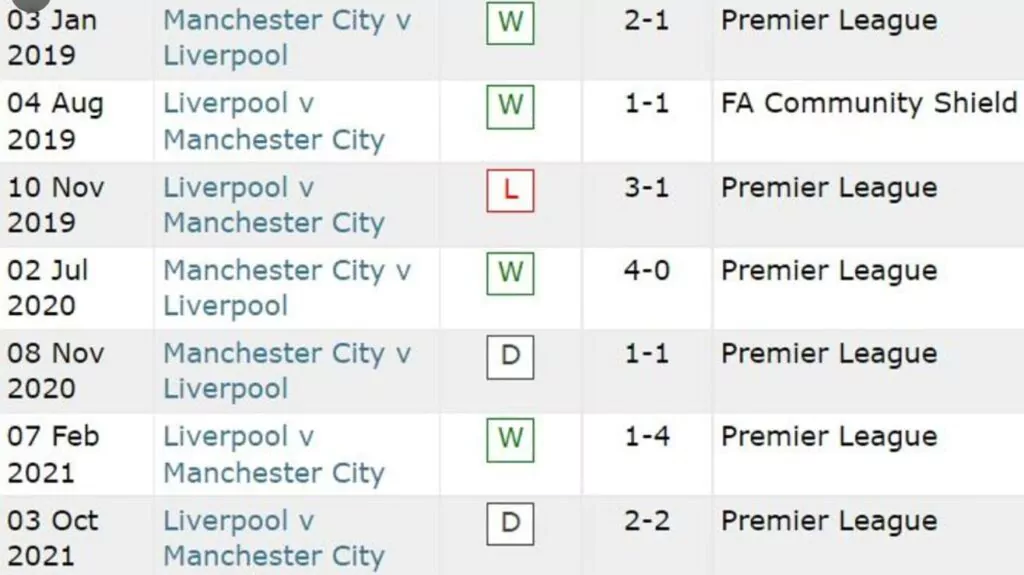The height and width of the screenshot is (575, 1024).
Task: Click the 3-1 score
Action: (647, 188)
